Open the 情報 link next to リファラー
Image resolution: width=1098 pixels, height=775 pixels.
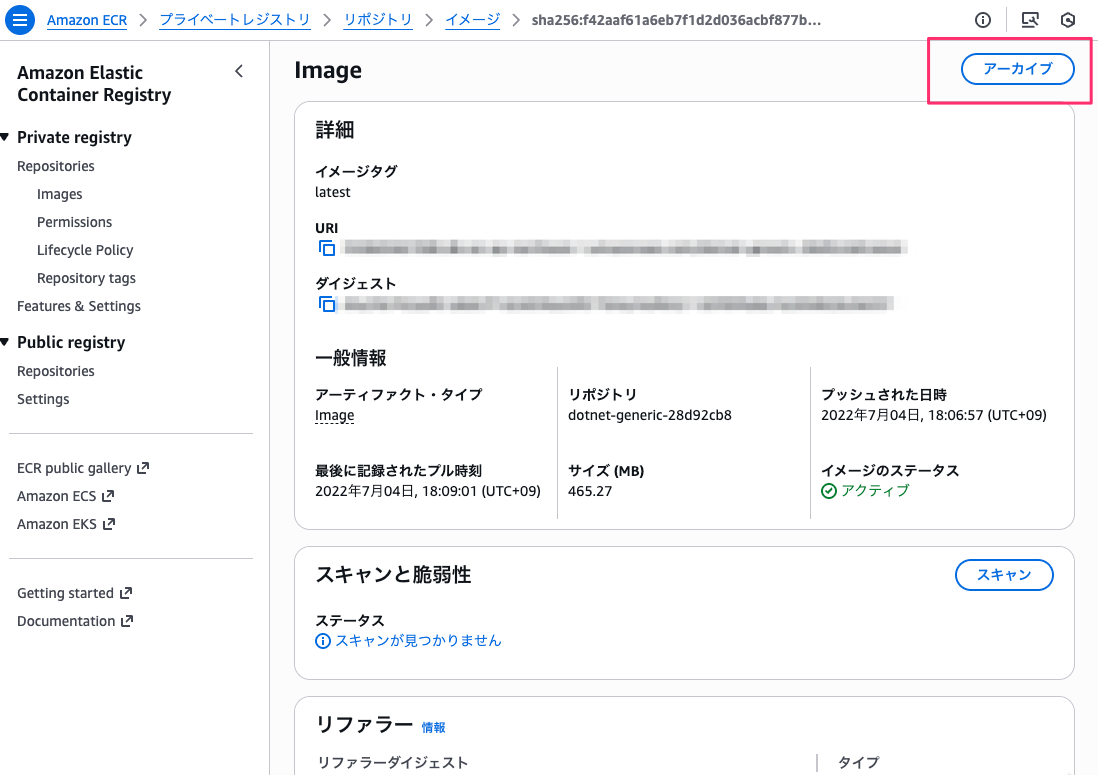[435, 727]
